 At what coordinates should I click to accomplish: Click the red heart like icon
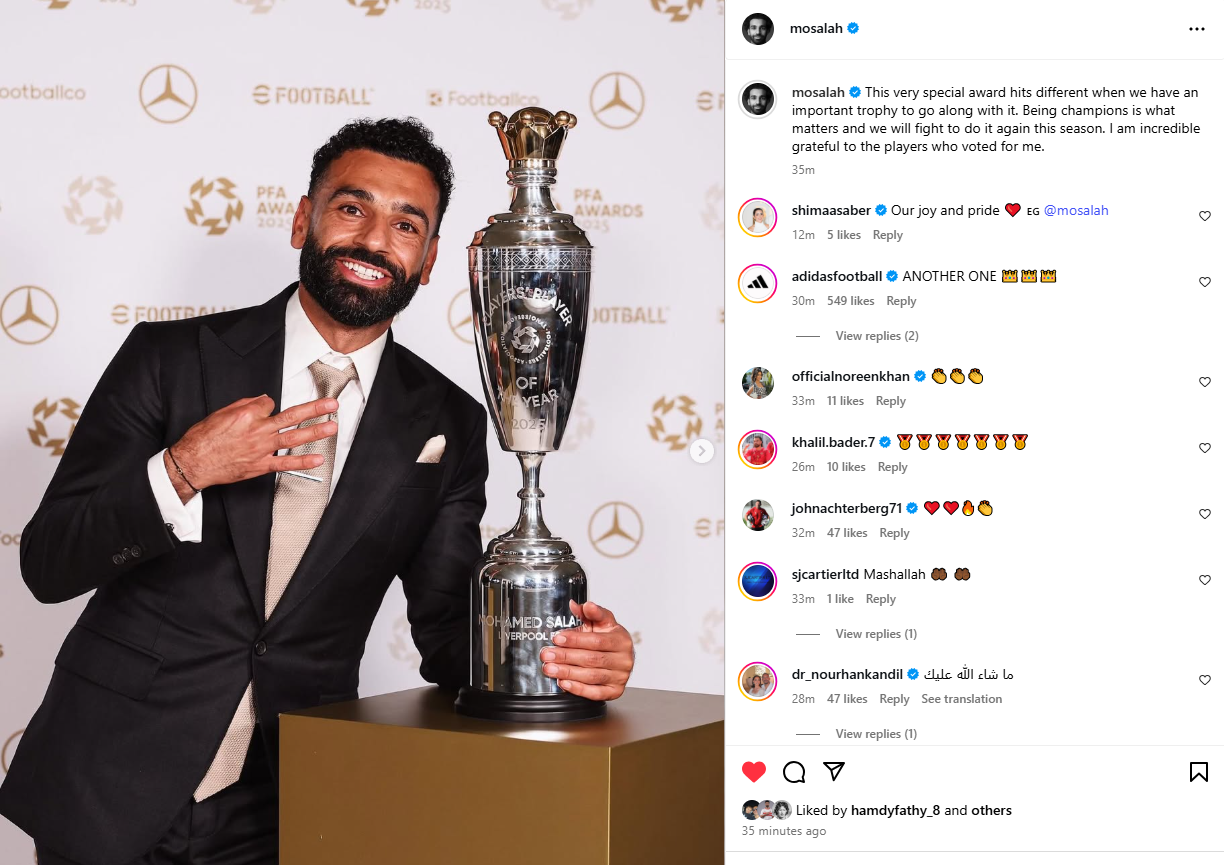(x=754, y=772)
